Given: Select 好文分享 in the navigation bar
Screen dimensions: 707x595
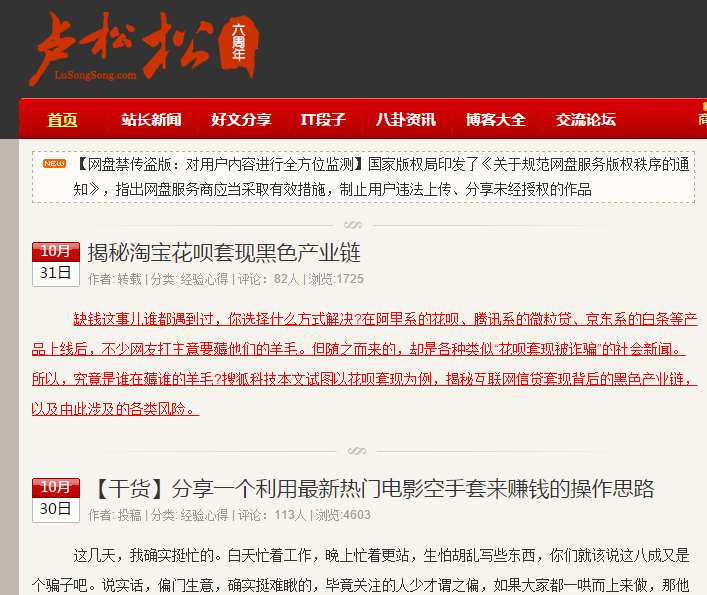Looking at the screenshot, I should pos(241,120).
